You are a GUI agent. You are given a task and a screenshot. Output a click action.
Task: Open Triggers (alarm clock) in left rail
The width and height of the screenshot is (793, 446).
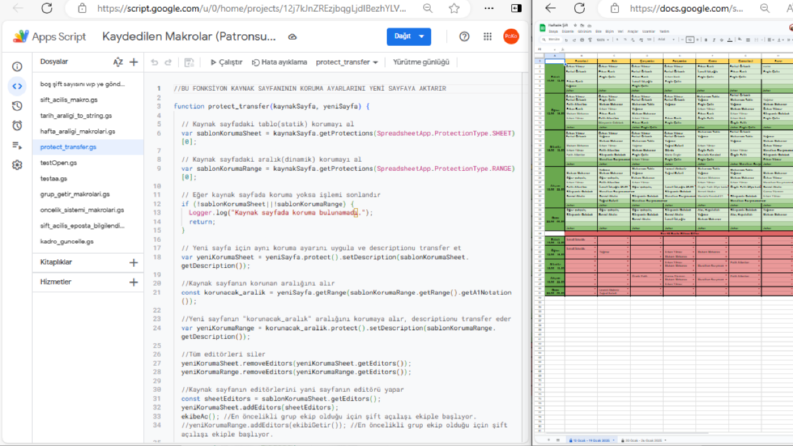pyautogui.click(x=17, y=125)
